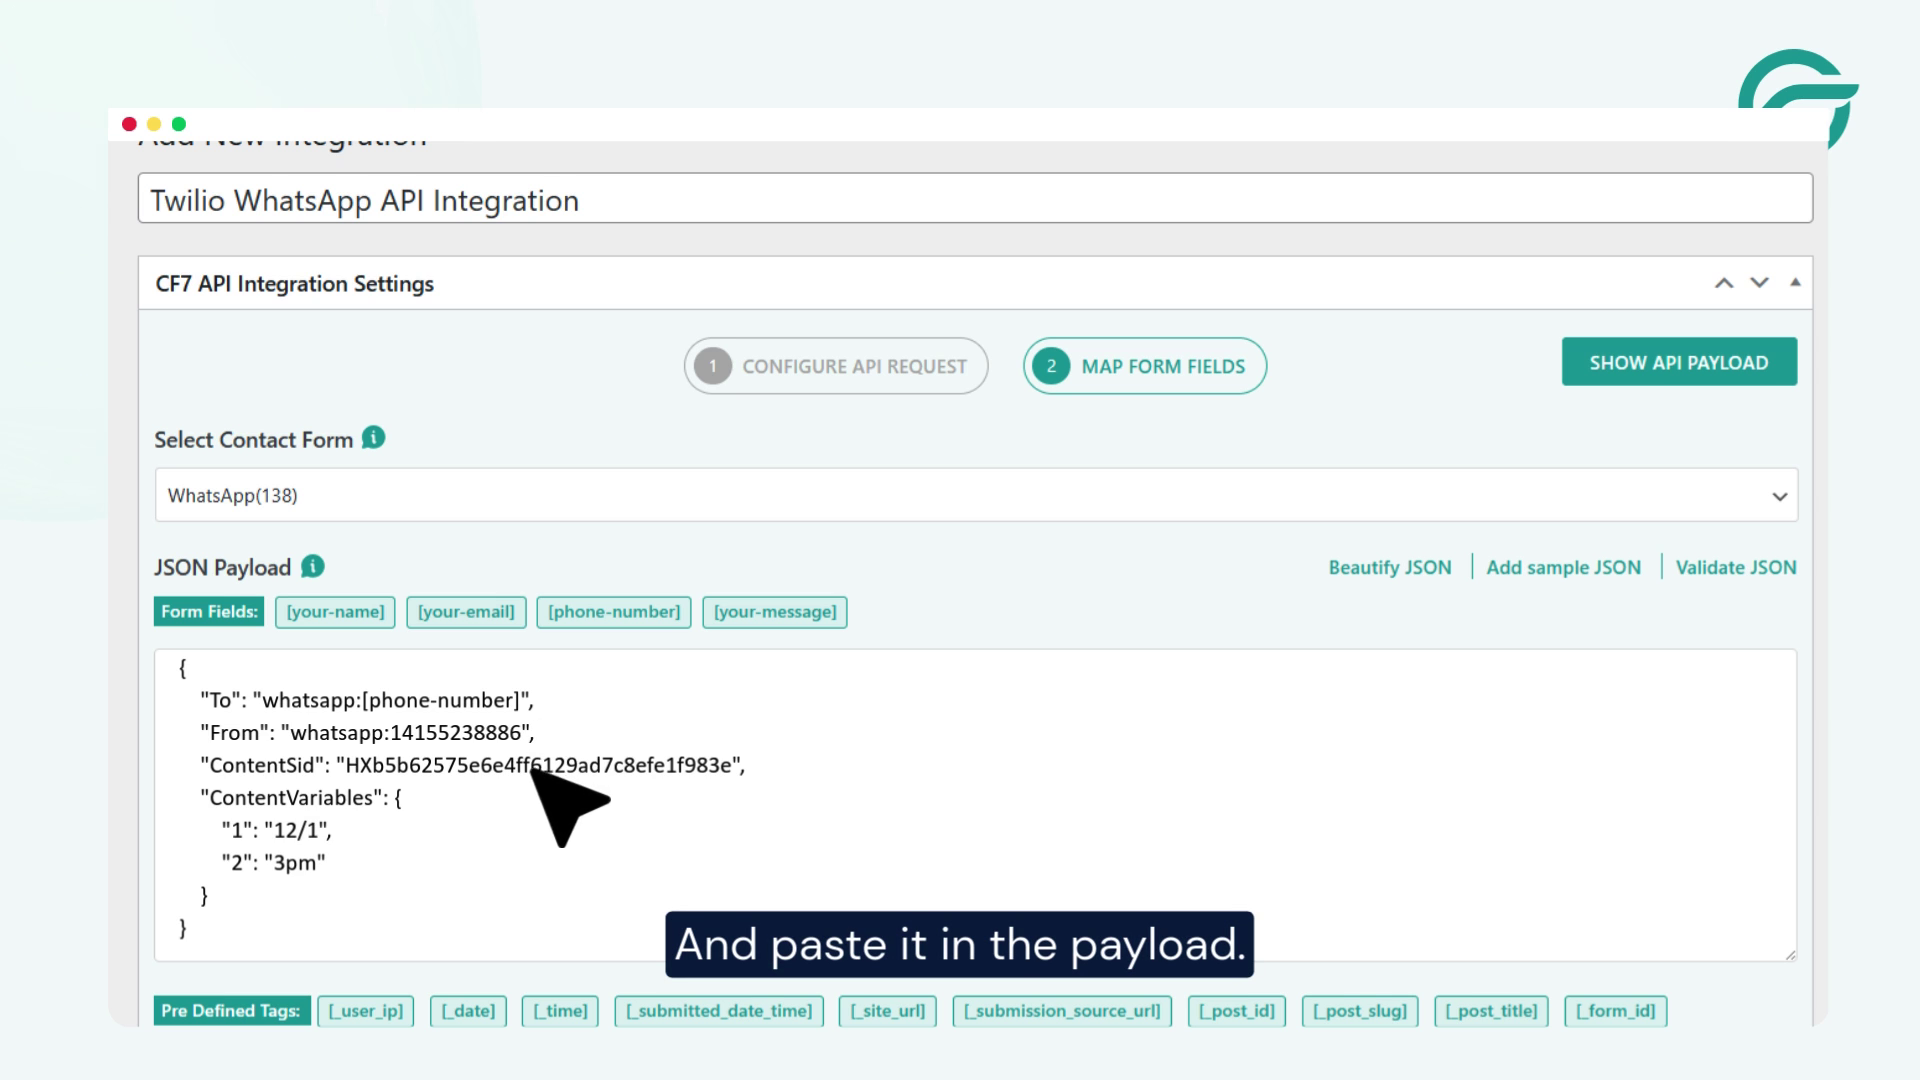
Task: Select step 2 Map Form Fields circle
Action: point(1050,366)
